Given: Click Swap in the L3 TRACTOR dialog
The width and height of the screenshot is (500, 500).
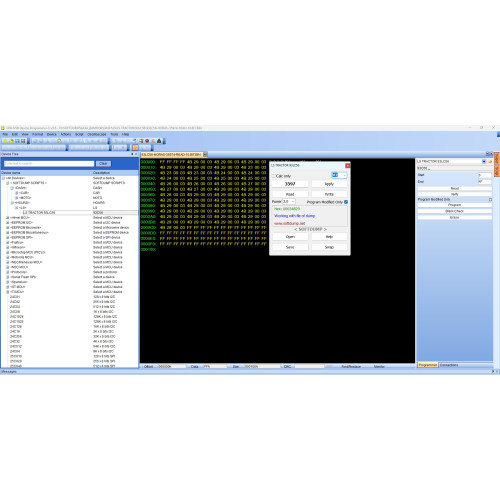Looking at the screenshot, I should coord(329,247).
